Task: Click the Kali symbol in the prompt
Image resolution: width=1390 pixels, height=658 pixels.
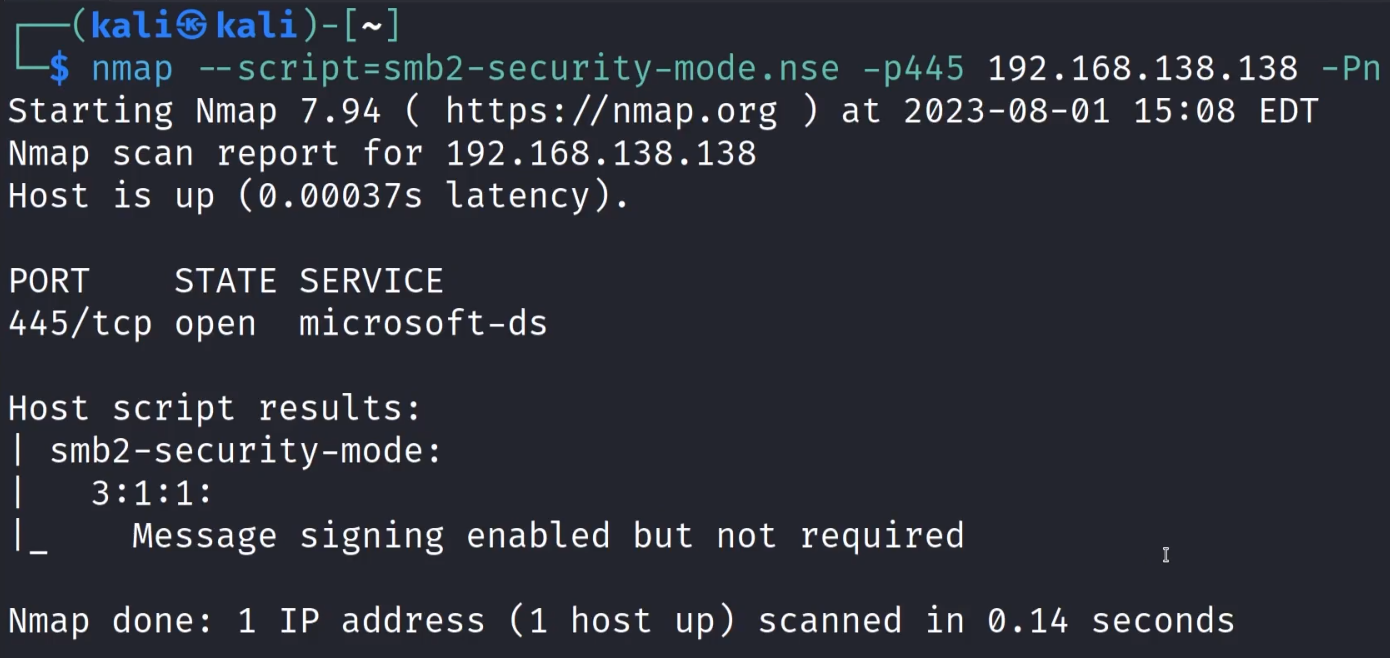Action: [191, 27]
